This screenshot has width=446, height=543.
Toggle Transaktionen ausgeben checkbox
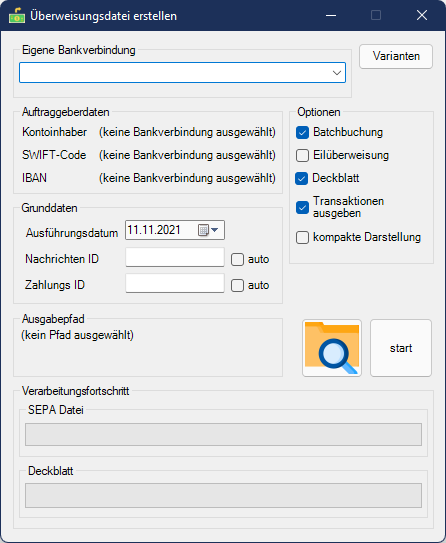302,208
